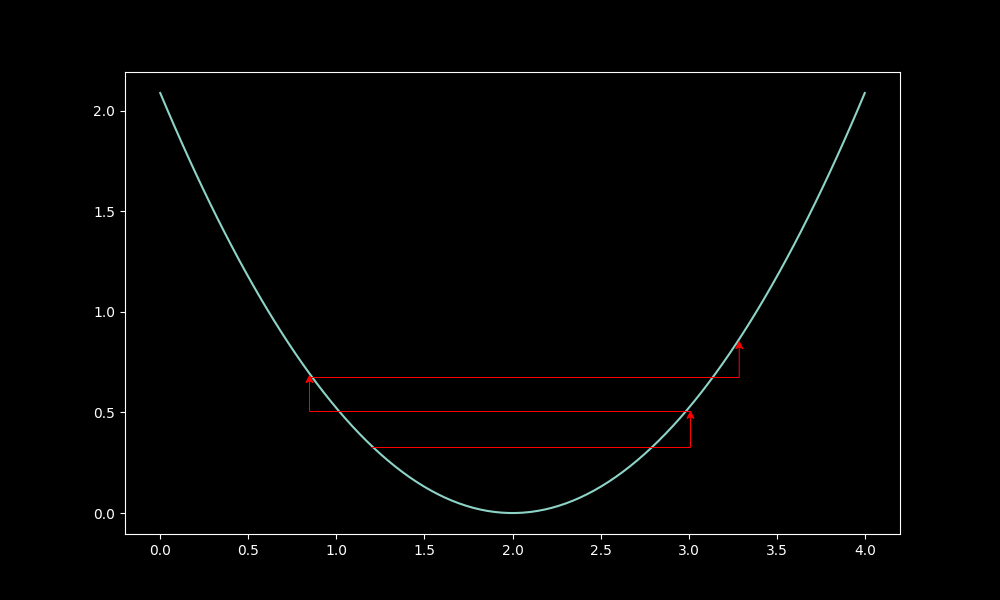Click the red arrowhead on the curve's left side
The width and height of the screenshot is (1000, 600).
pos(310,379)
